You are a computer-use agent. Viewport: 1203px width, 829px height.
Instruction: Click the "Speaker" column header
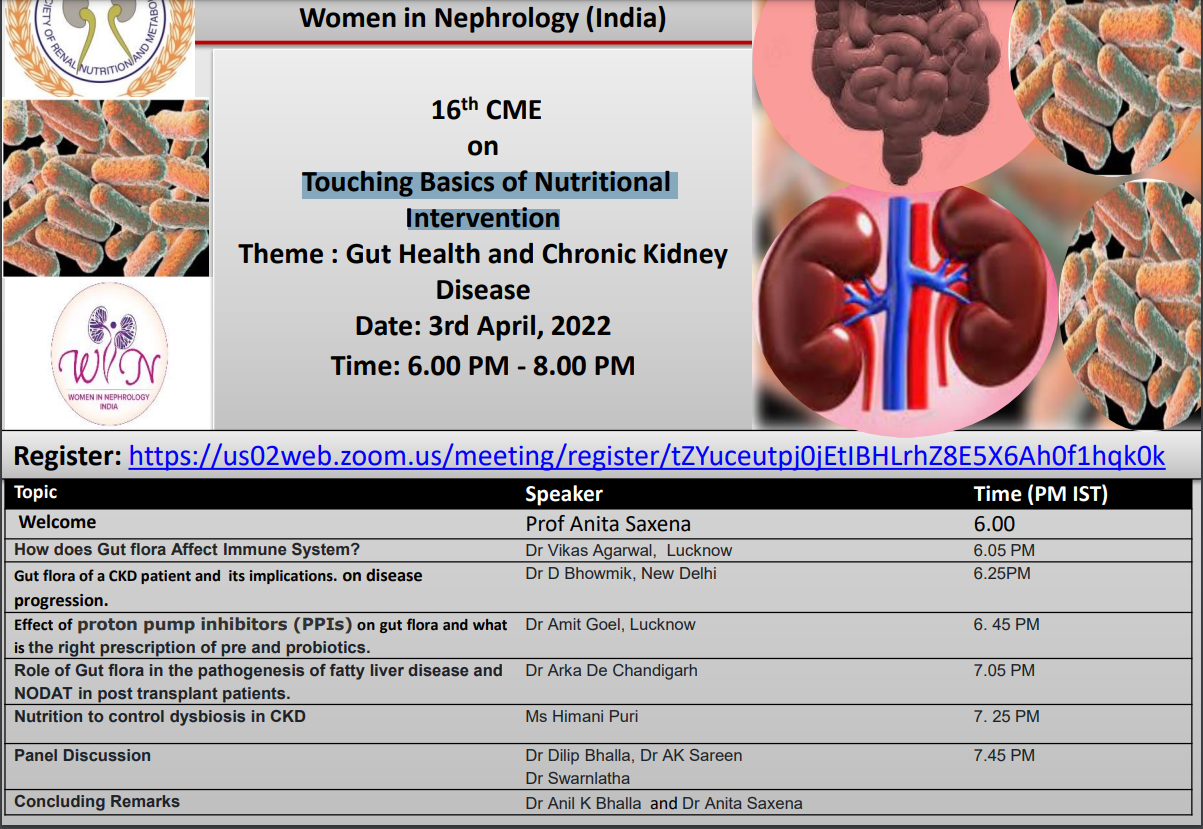click(564, 494)
